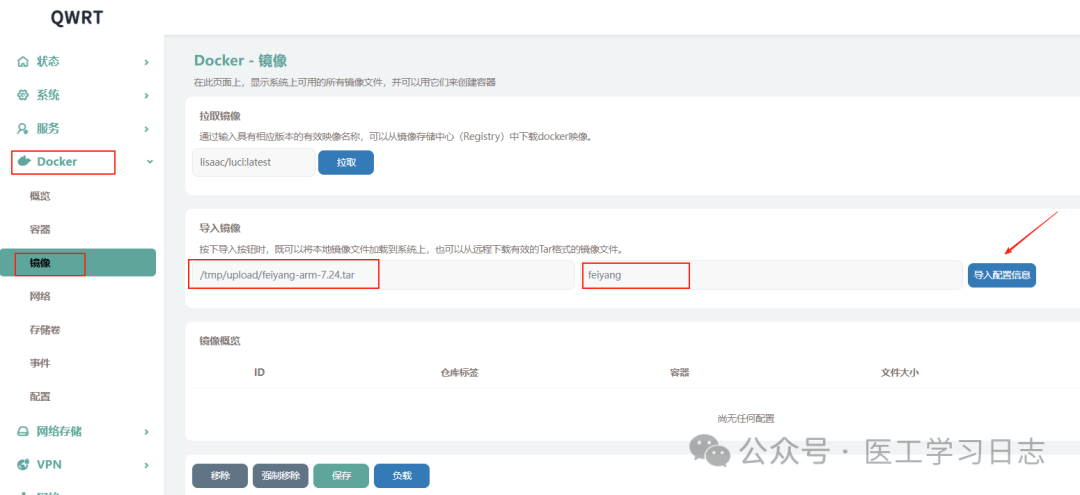Click the 负载 button
Image resolution: width=1080 pixels, height=495 pixels.
pyautogui.click(x=402, y=476)
